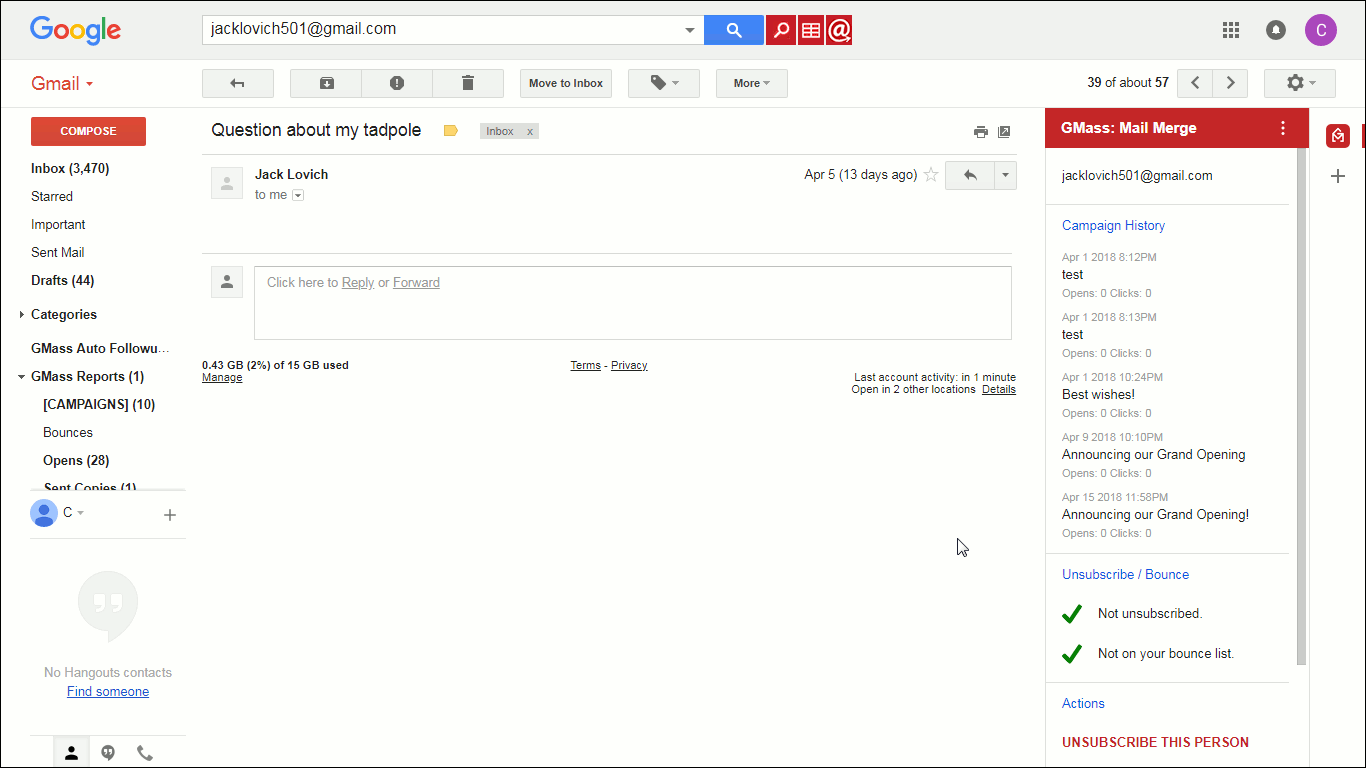
Task: Expand the Categories section
Action: click(x=22, y=315)
